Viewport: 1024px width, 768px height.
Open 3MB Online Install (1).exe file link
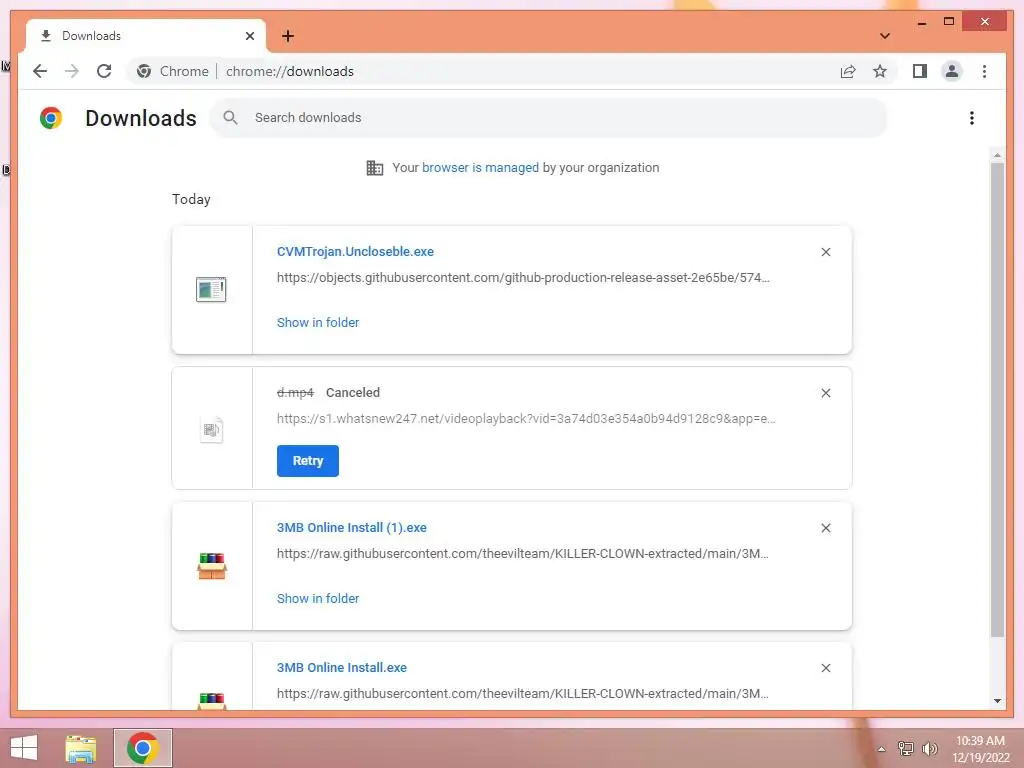point(351,528)
